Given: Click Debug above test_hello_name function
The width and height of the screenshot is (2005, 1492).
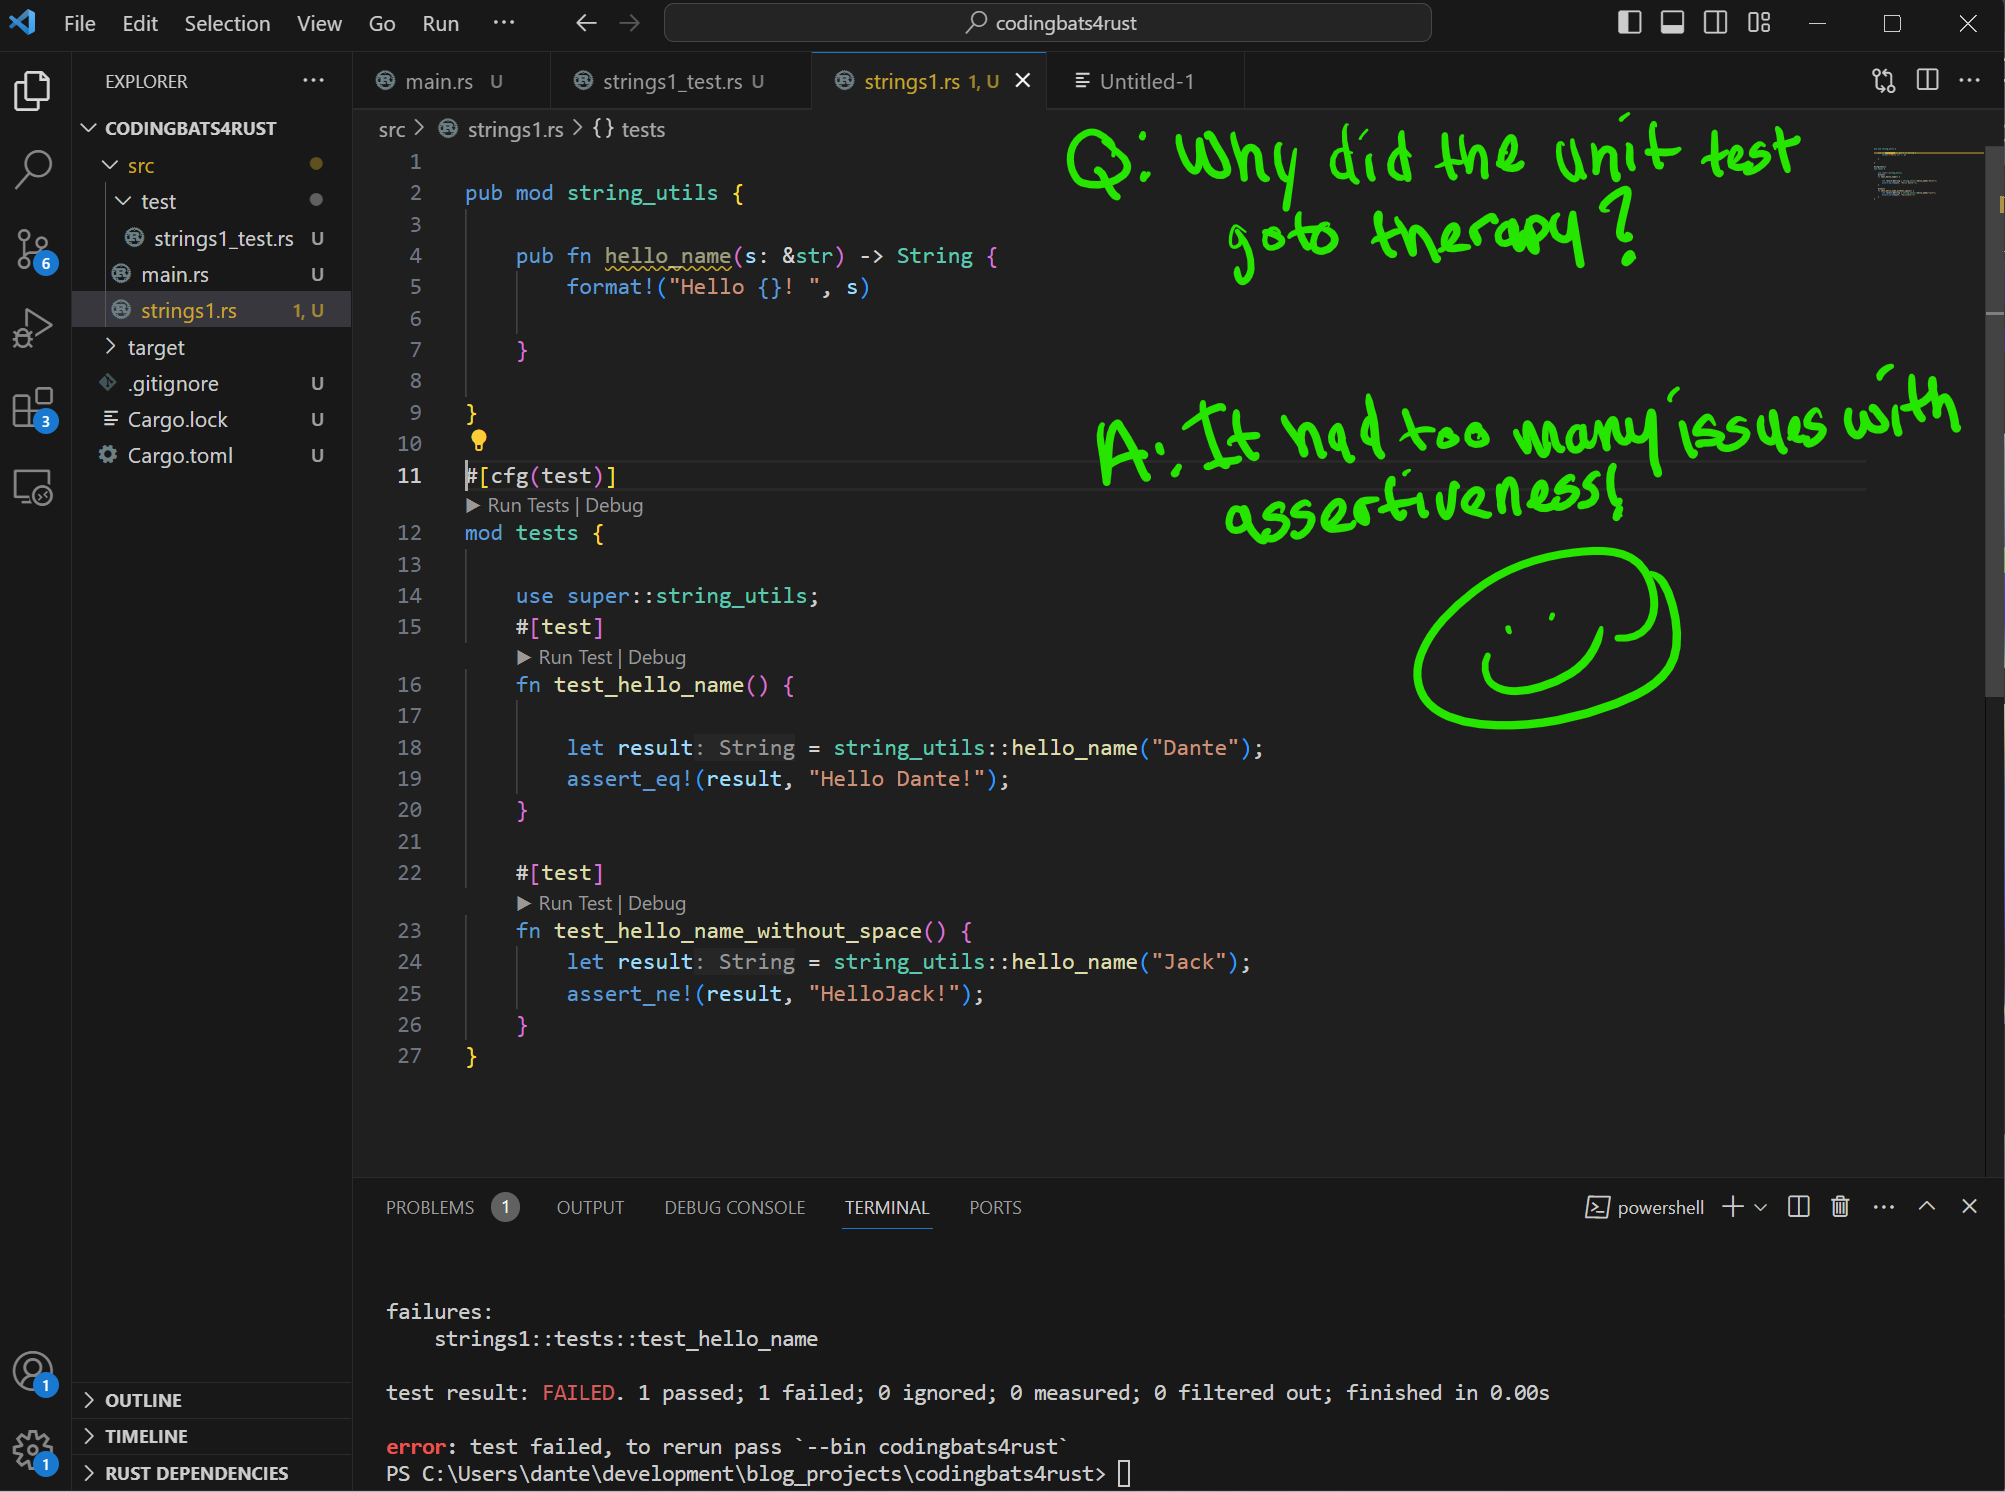Looking at the screenshot, I should click(x=657, y=658).
